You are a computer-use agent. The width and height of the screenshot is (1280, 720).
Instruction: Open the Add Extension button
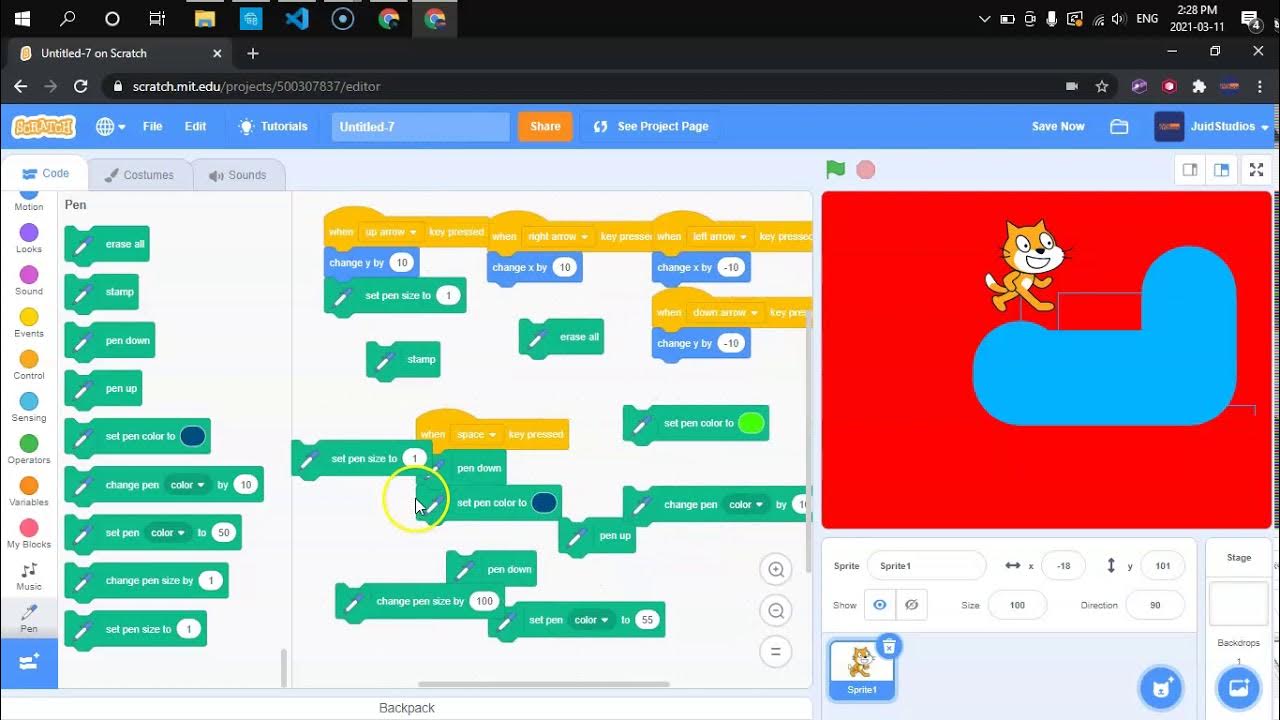(29, 662)
